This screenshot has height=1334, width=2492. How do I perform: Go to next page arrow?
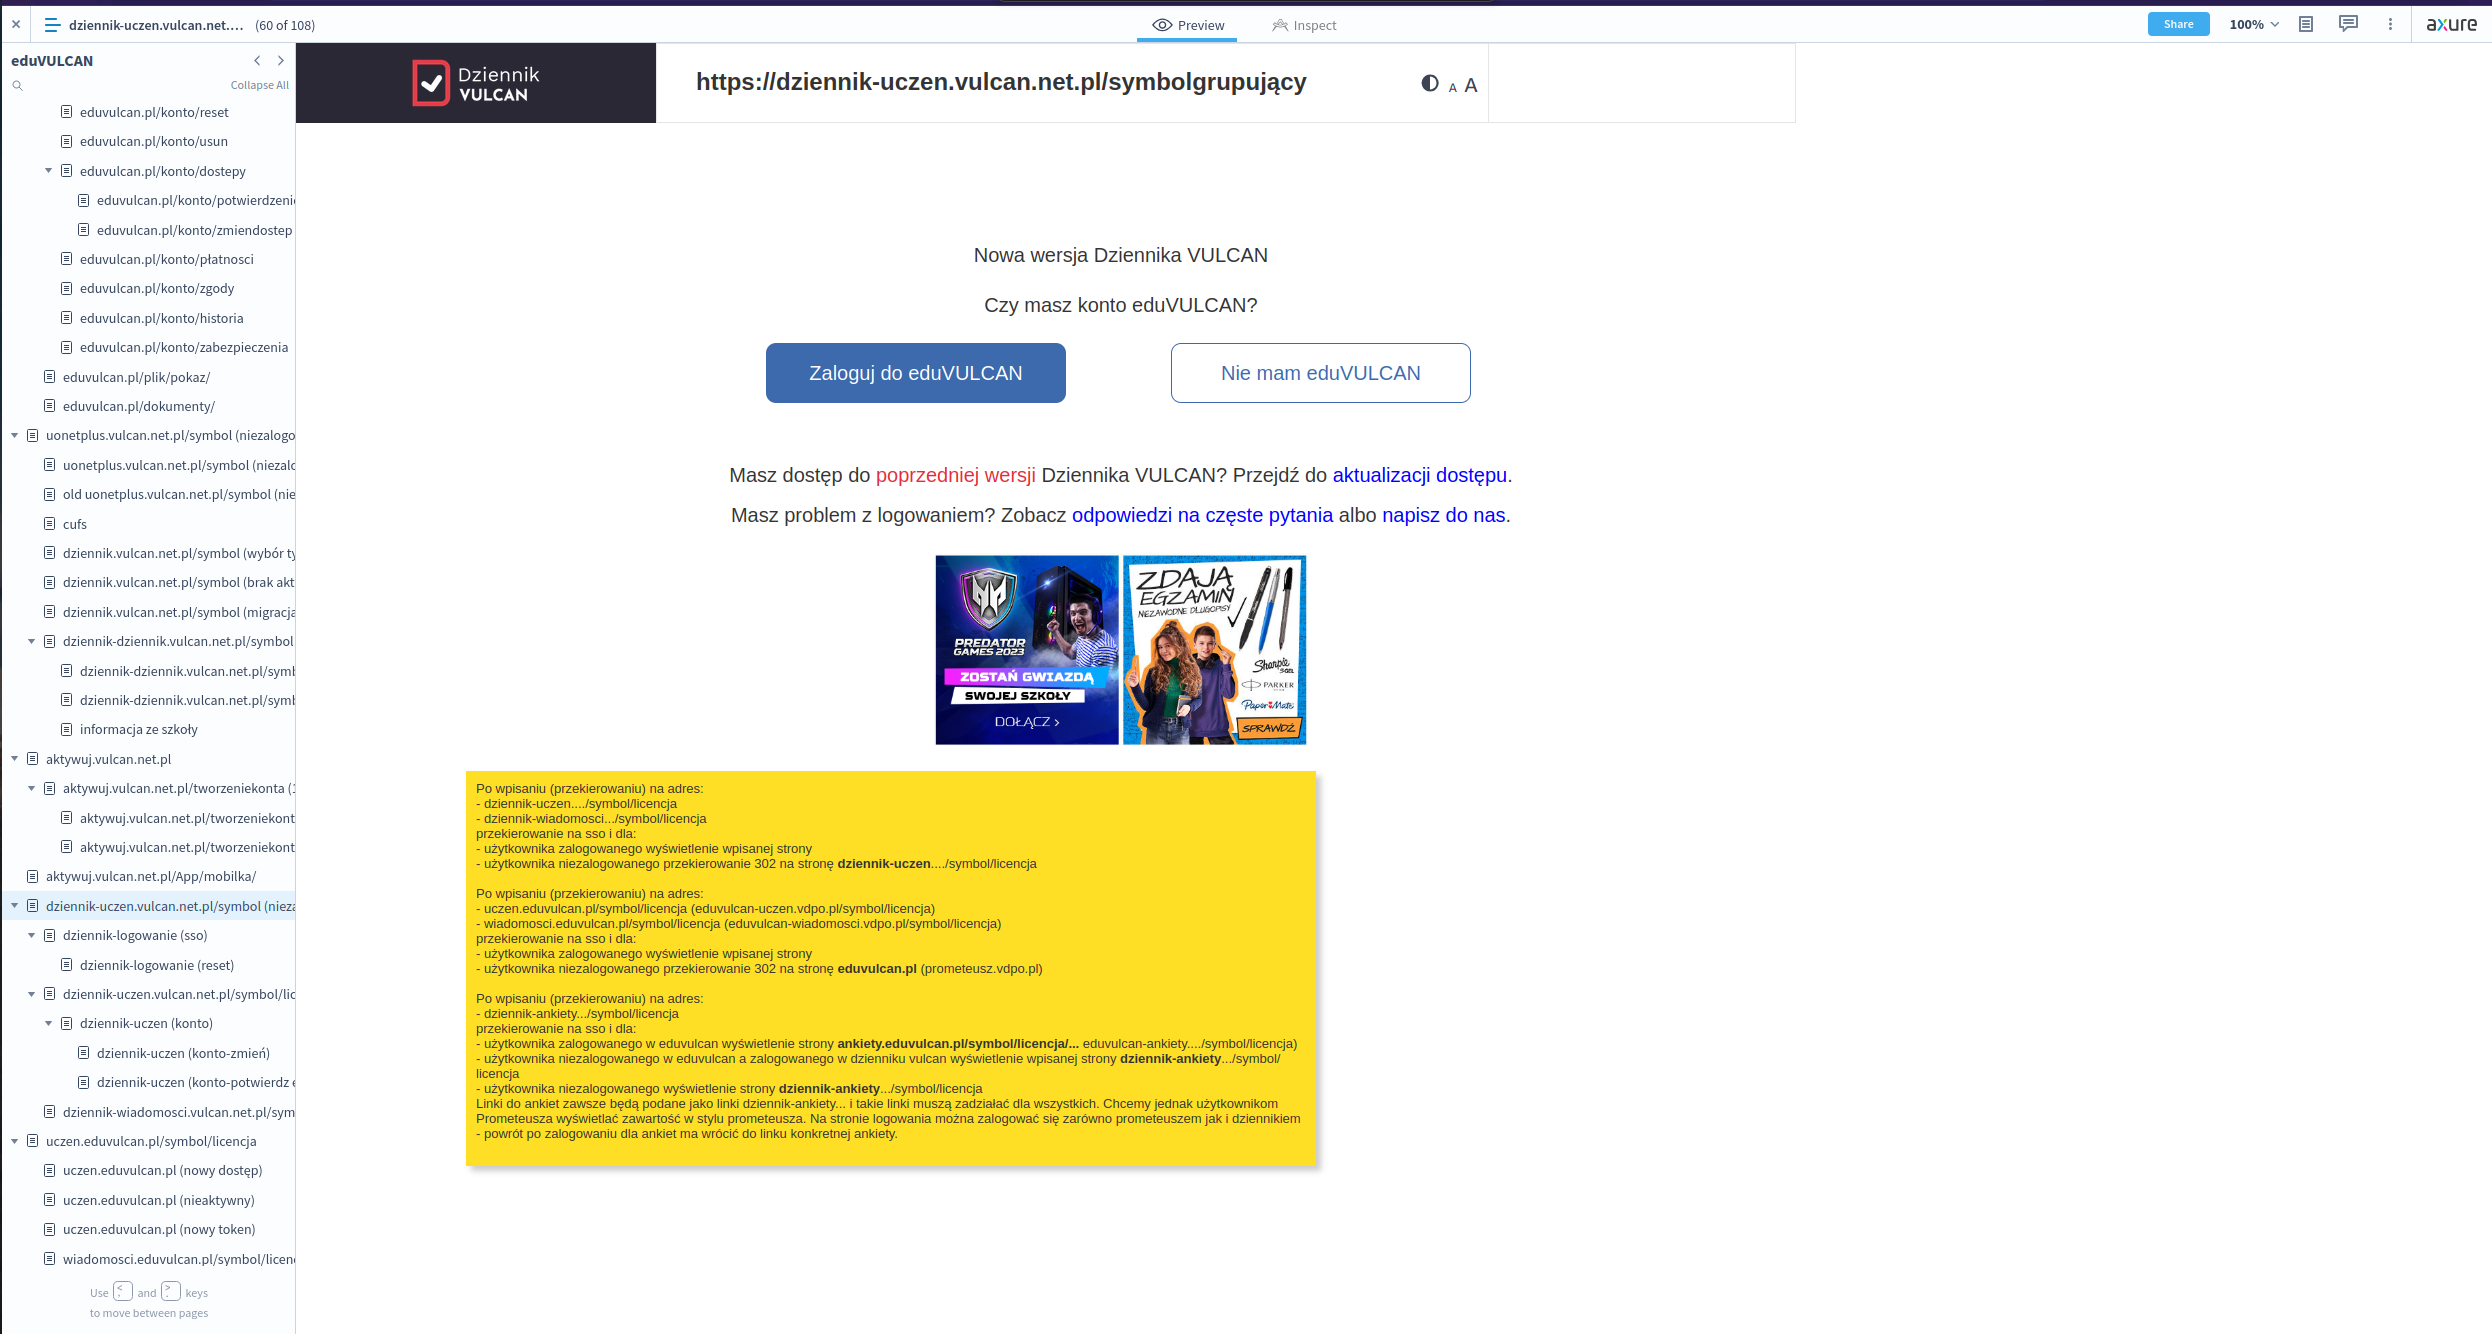(x=281, y=61)
